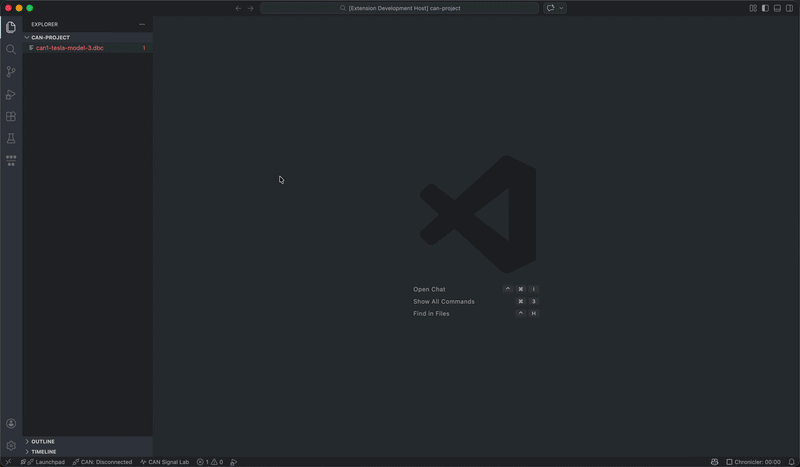Viewport: 800px width, 467px height.
Task: Click the Open Chat shortcut hint
Action: click(x=429, y=289)
